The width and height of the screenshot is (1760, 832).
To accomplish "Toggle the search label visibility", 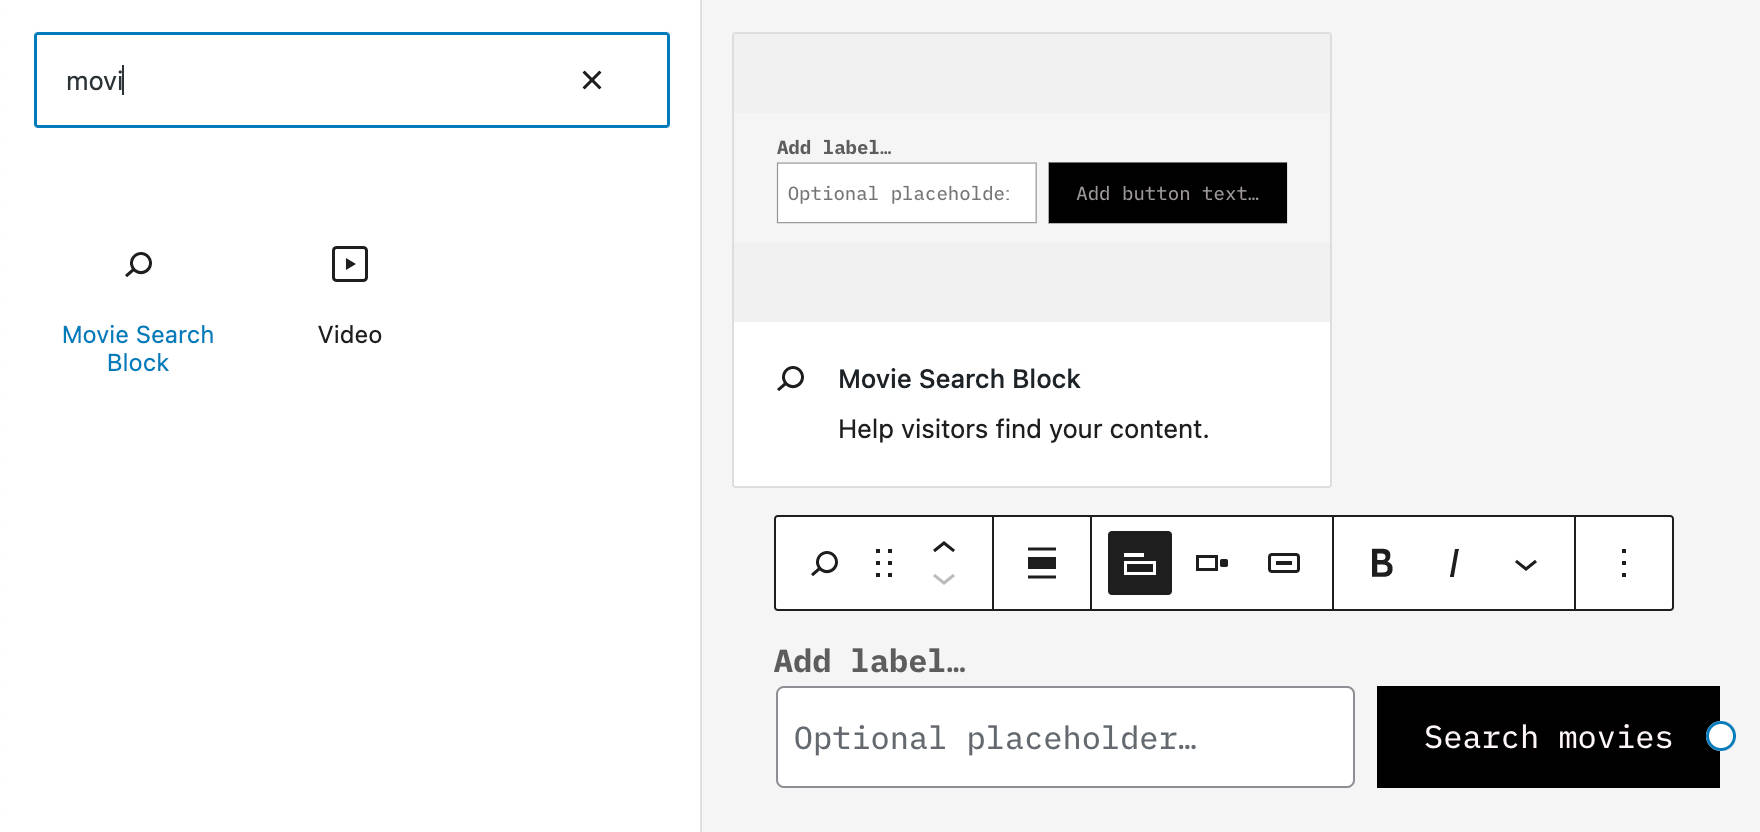I will [1139, 563].
